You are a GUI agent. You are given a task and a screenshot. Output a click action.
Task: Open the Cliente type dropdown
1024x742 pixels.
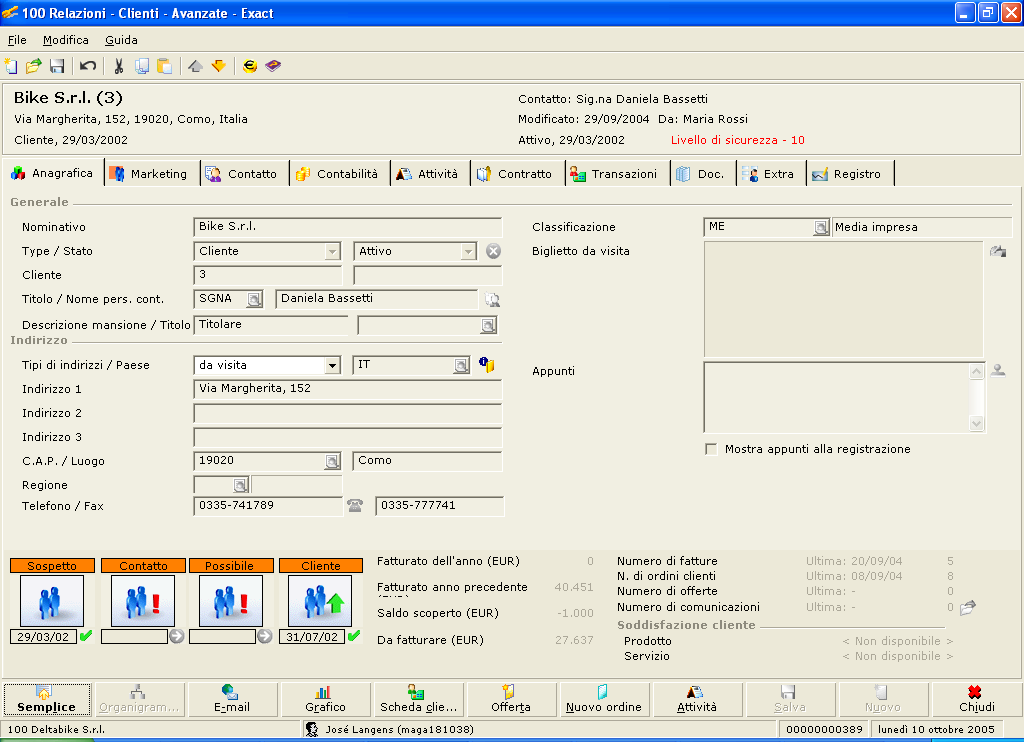click(332, 251)
